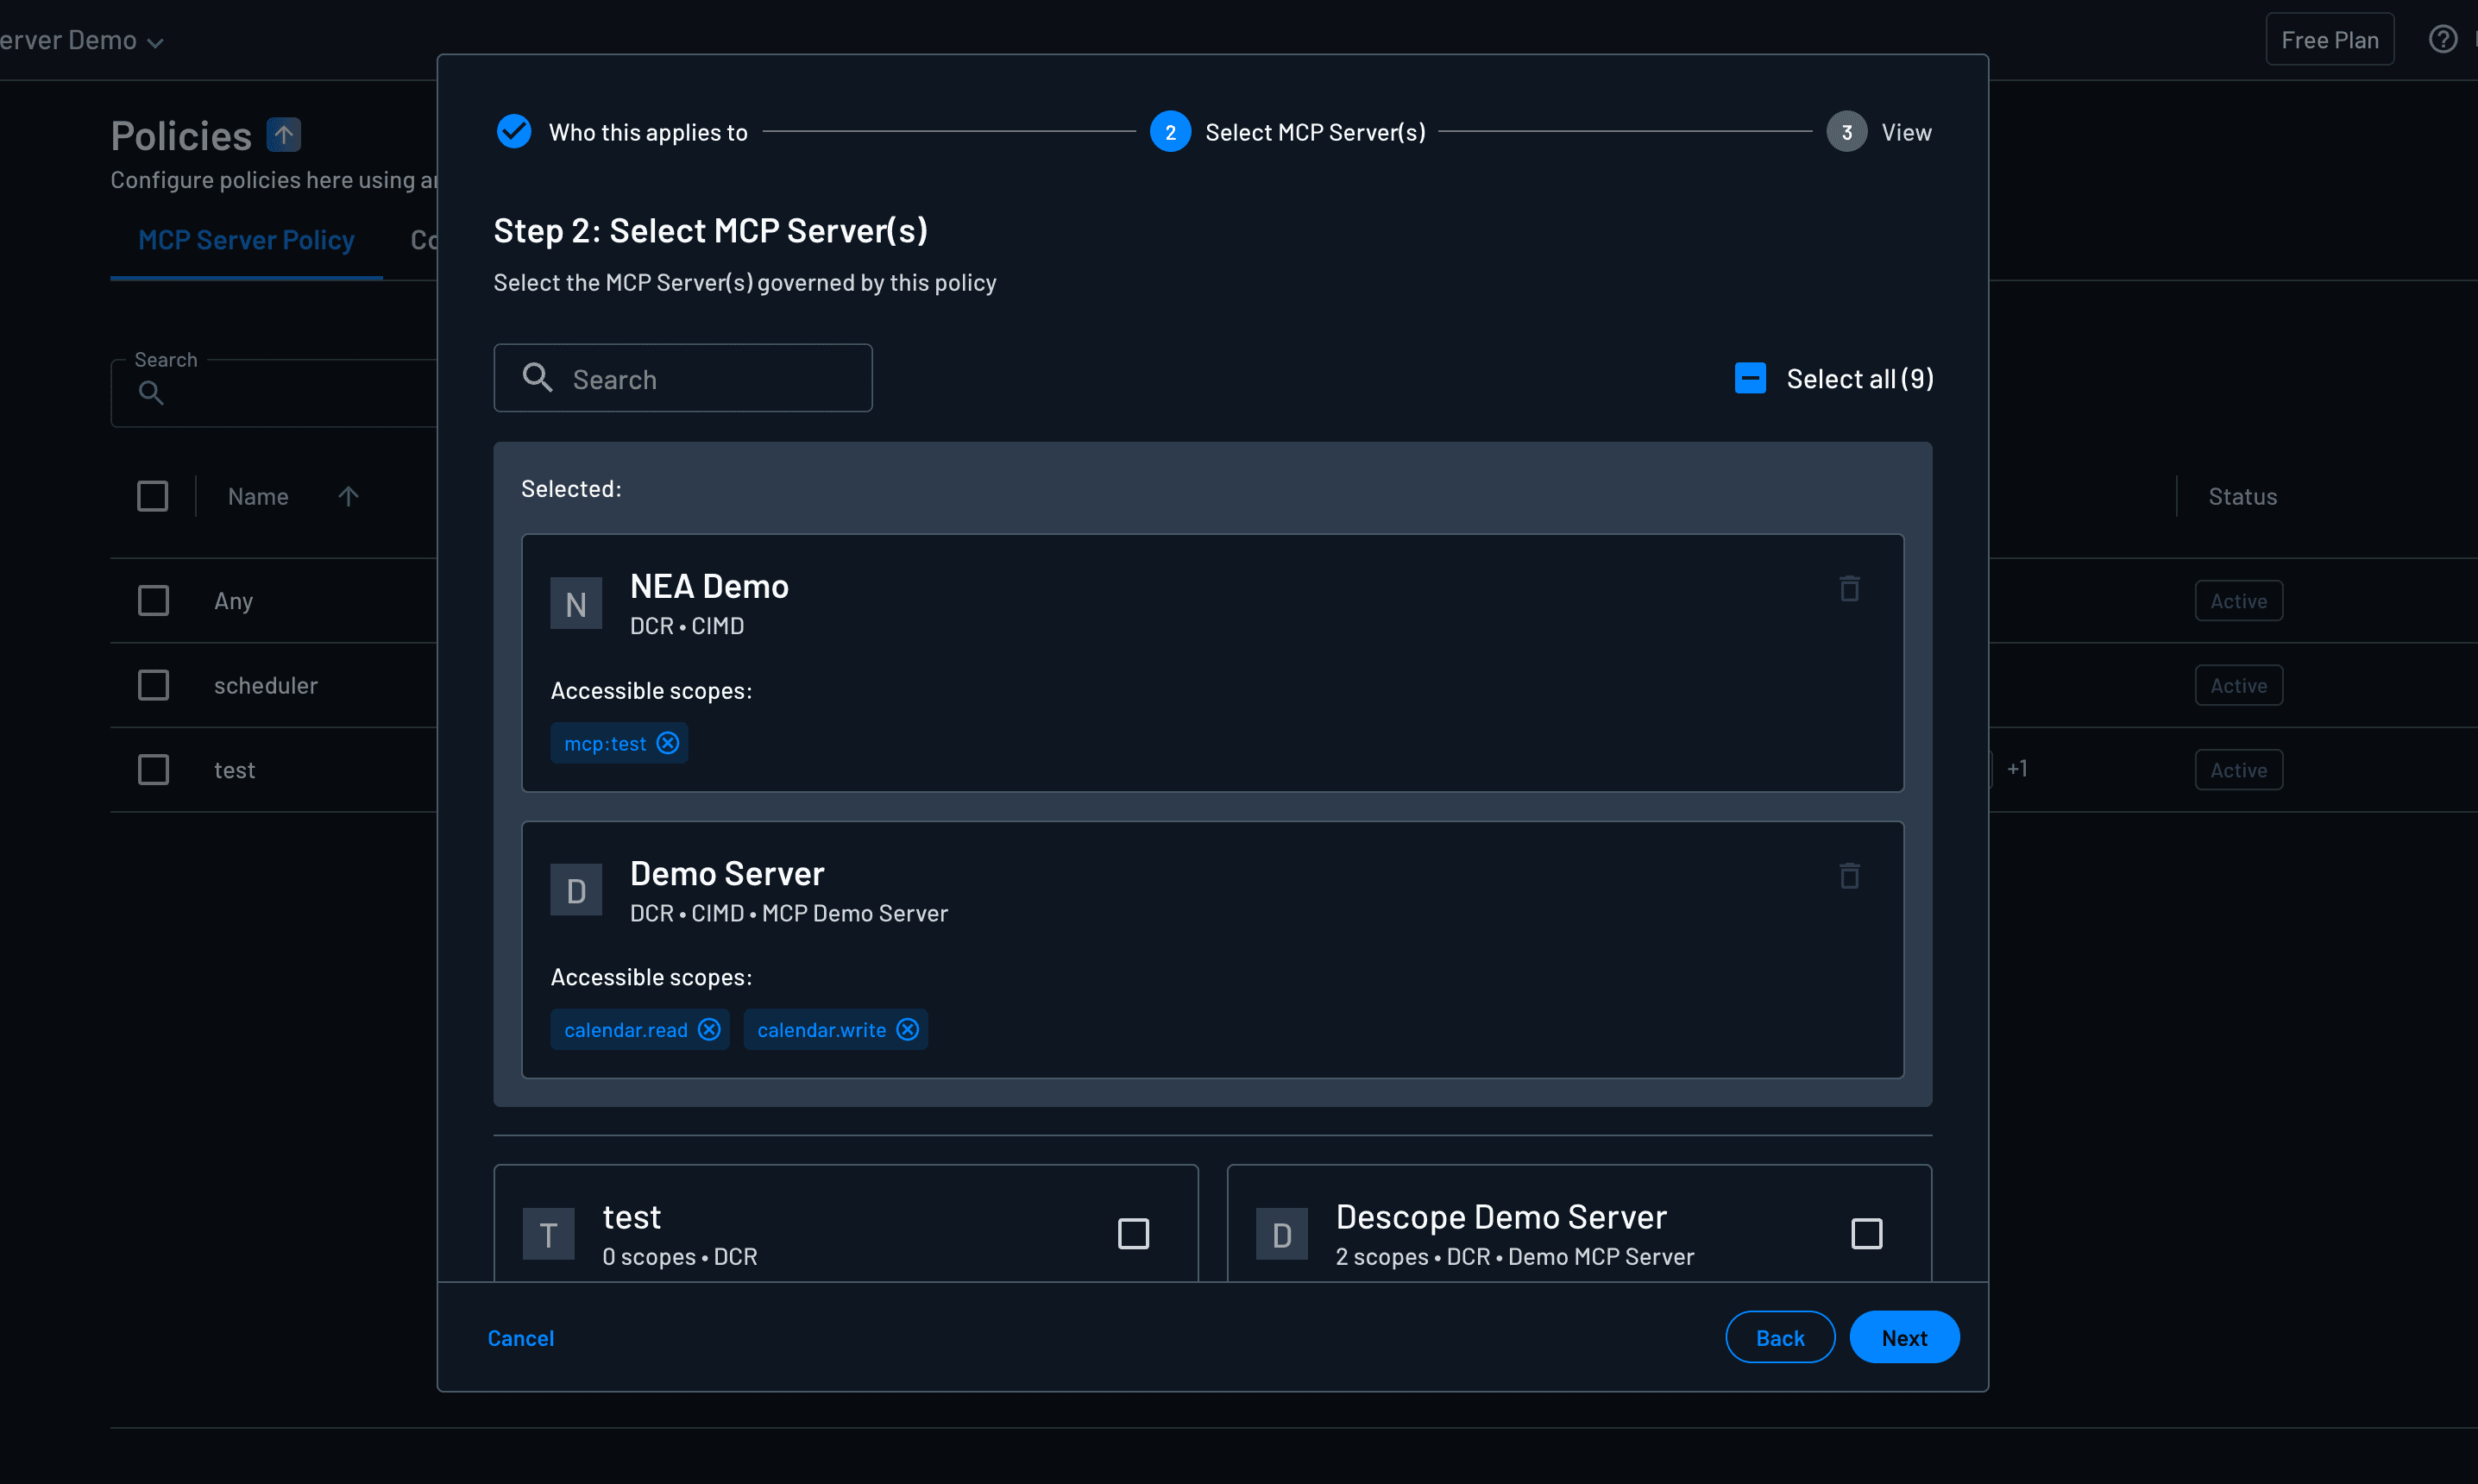
Task: Remove the calendar.write scope from Demo Server
Action: point(907,1029)
